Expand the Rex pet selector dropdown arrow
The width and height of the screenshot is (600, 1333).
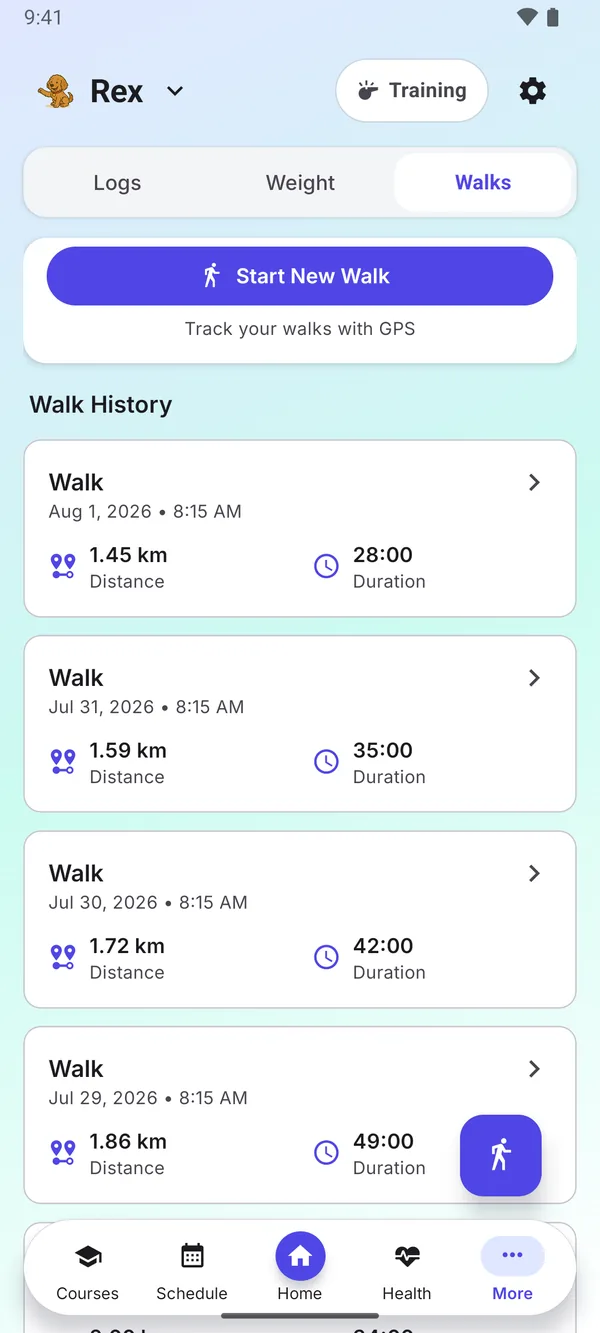coord(175,91)
